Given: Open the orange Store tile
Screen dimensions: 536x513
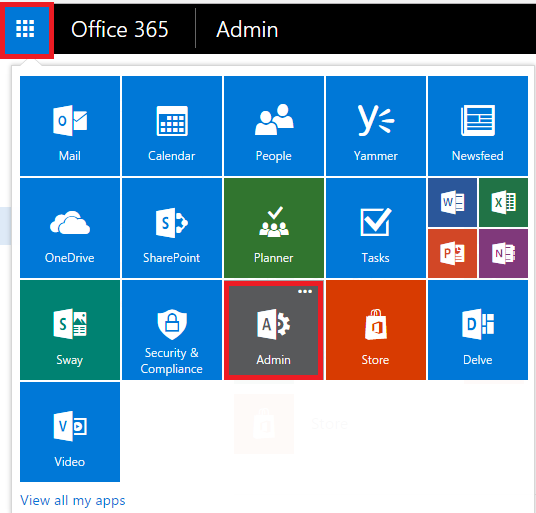Looking at the screenshot, I should tap(376, 330).
